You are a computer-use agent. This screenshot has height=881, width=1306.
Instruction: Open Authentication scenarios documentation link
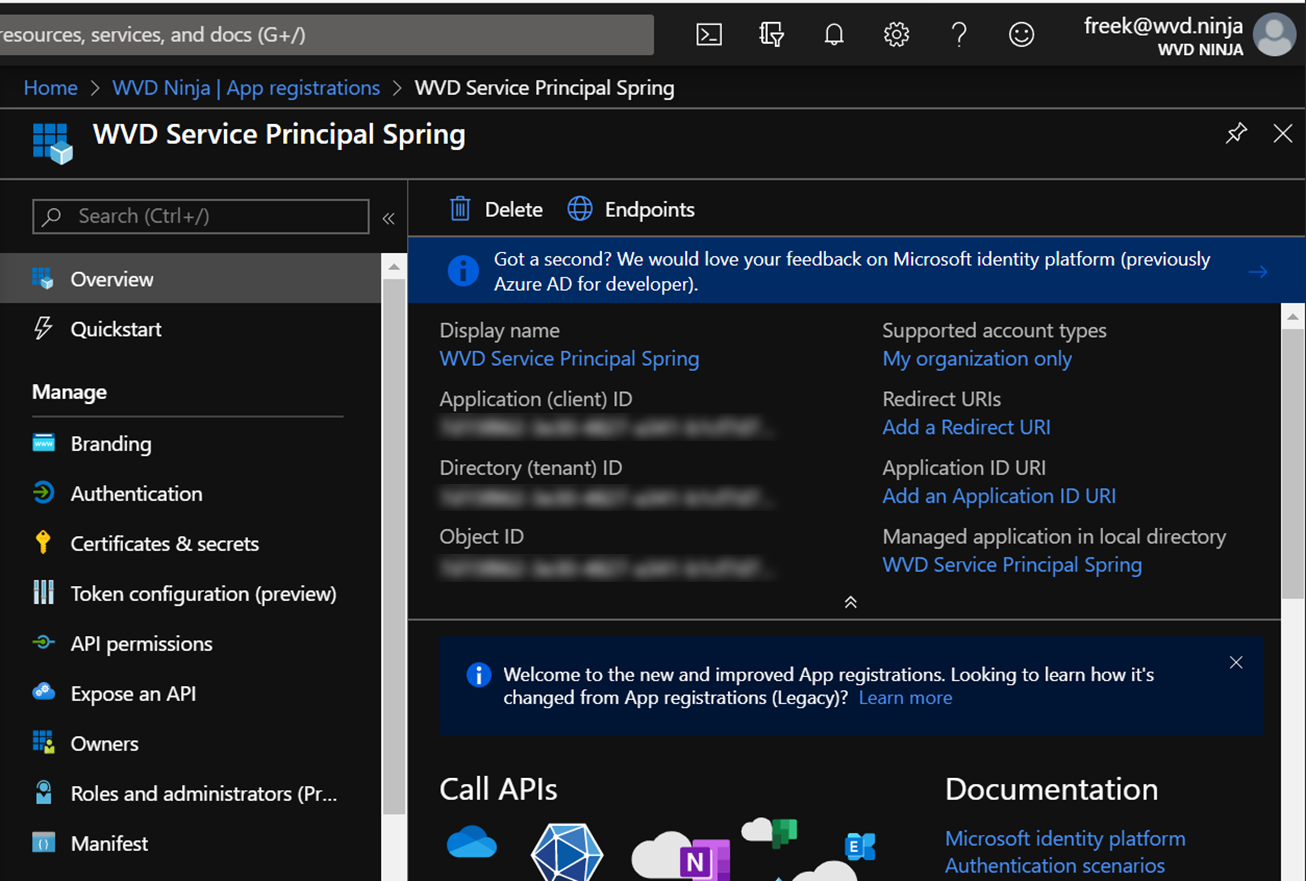coord(1055,865)
